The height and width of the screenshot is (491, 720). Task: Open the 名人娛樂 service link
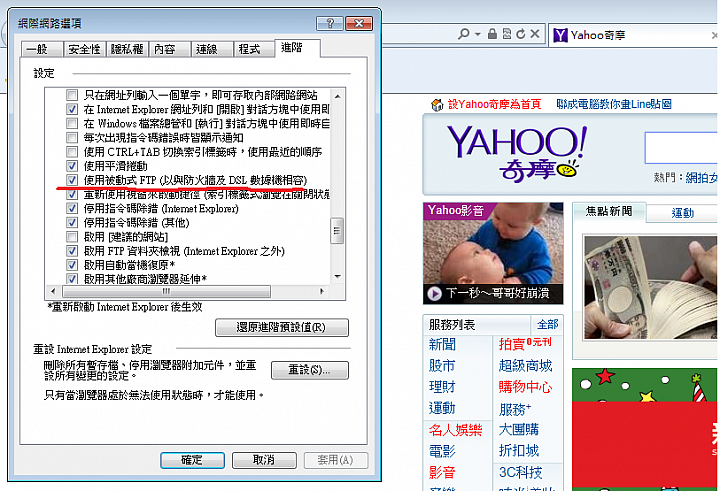(456, 430)
